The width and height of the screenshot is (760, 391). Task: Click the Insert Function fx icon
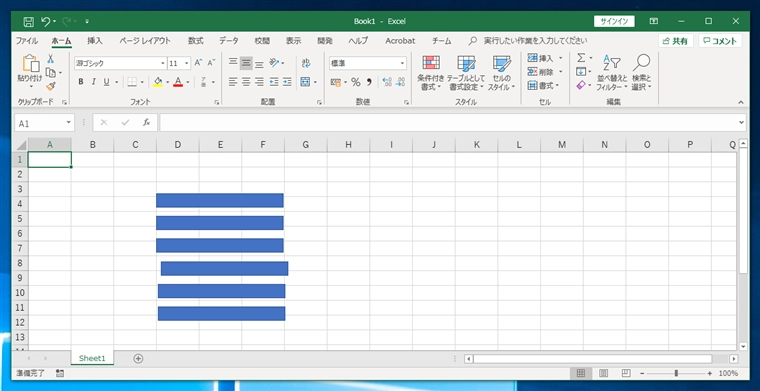(146, 123)
